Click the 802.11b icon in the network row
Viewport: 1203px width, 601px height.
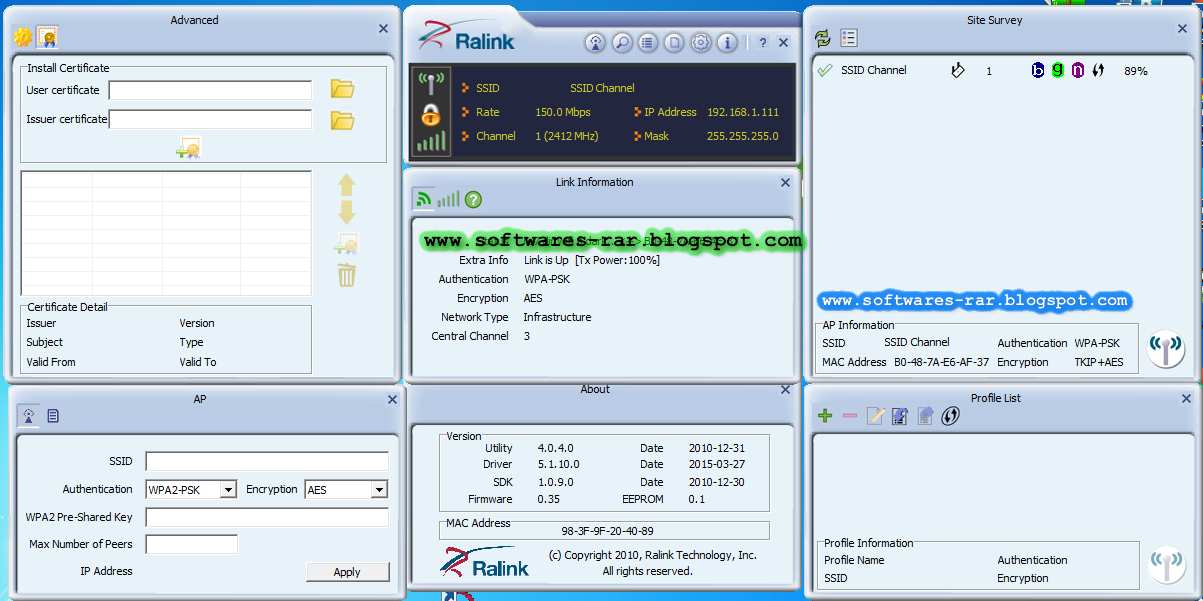point(1038,70)
